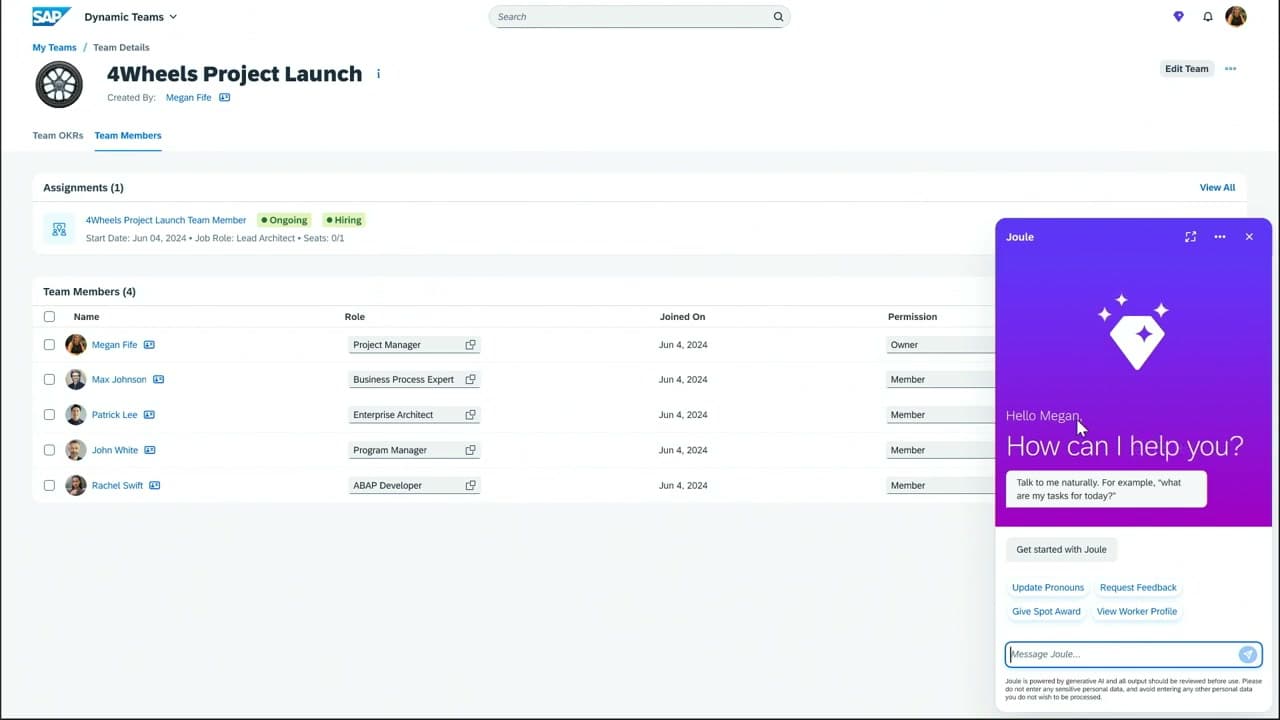
Task: Open value help for Program Manager role
Action: 470,450
